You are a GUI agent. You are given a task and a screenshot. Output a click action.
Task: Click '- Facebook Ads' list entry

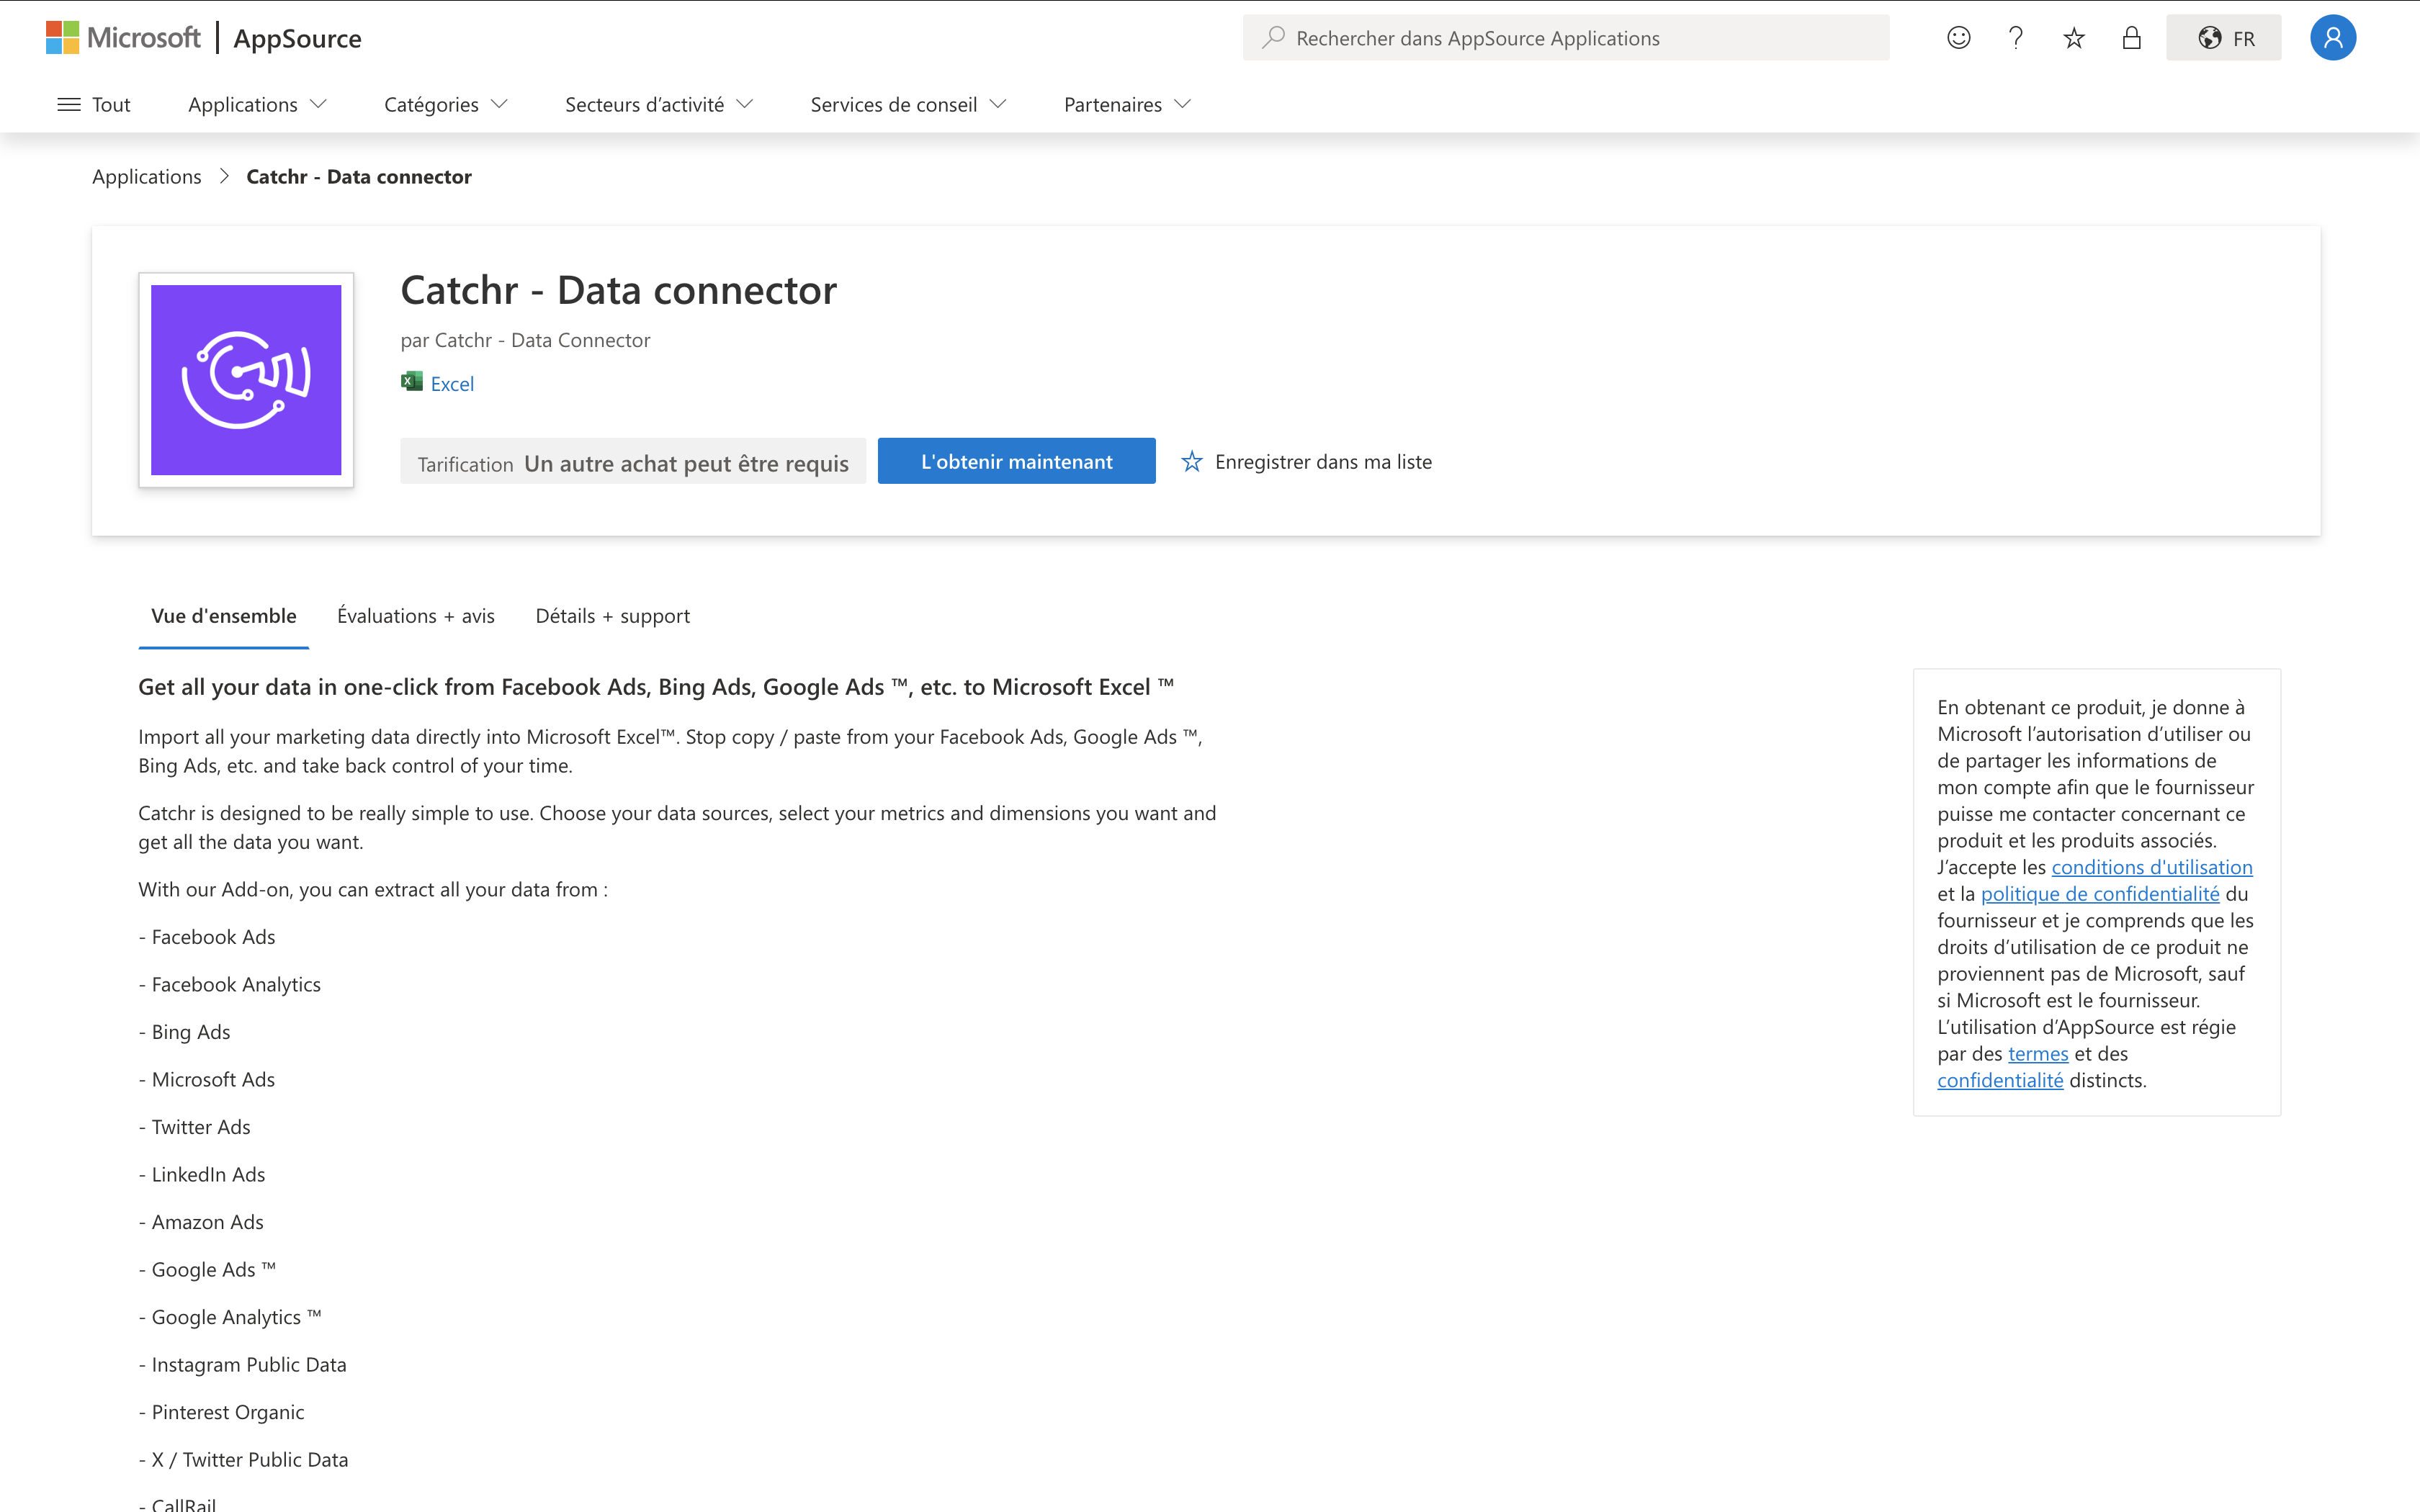[207, 937]
